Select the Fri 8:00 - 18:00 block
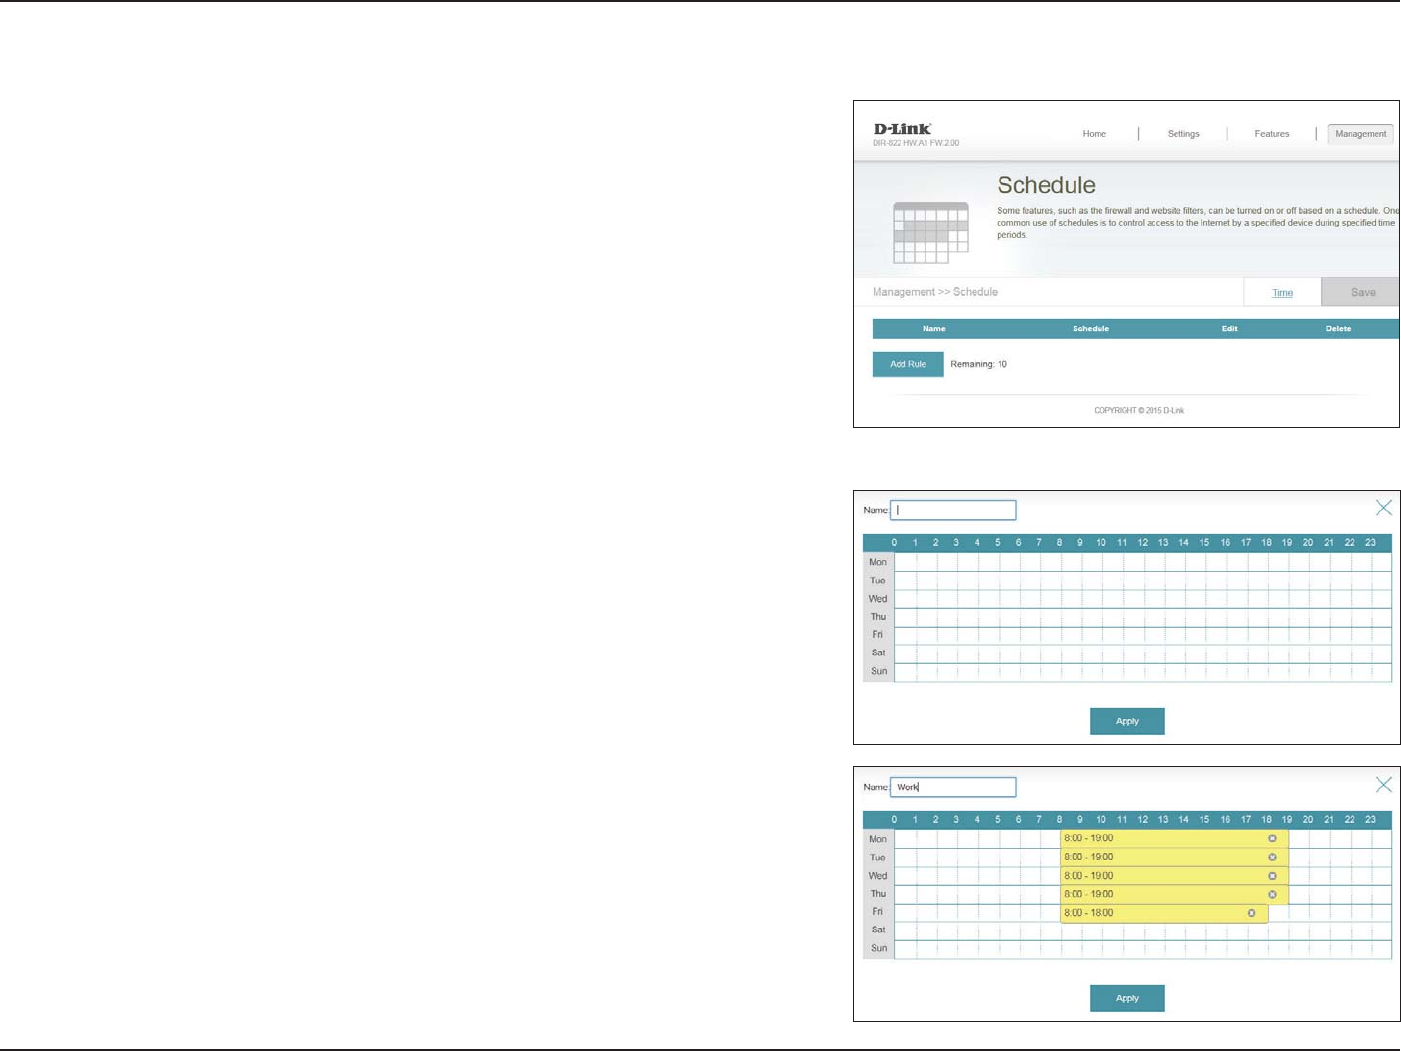1401x1051 pixels. (1164, 913)
